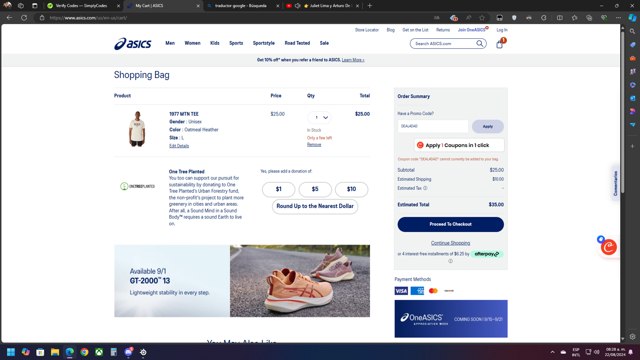
Task: Open sidebar settings gear at bottom right
Action: tap(633, 337)
